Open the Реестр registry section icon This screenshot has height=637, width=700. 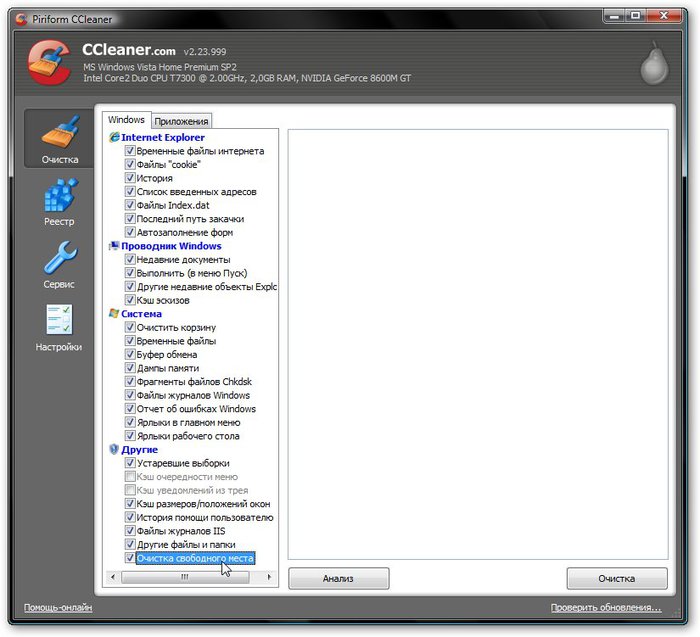(61, 195)
